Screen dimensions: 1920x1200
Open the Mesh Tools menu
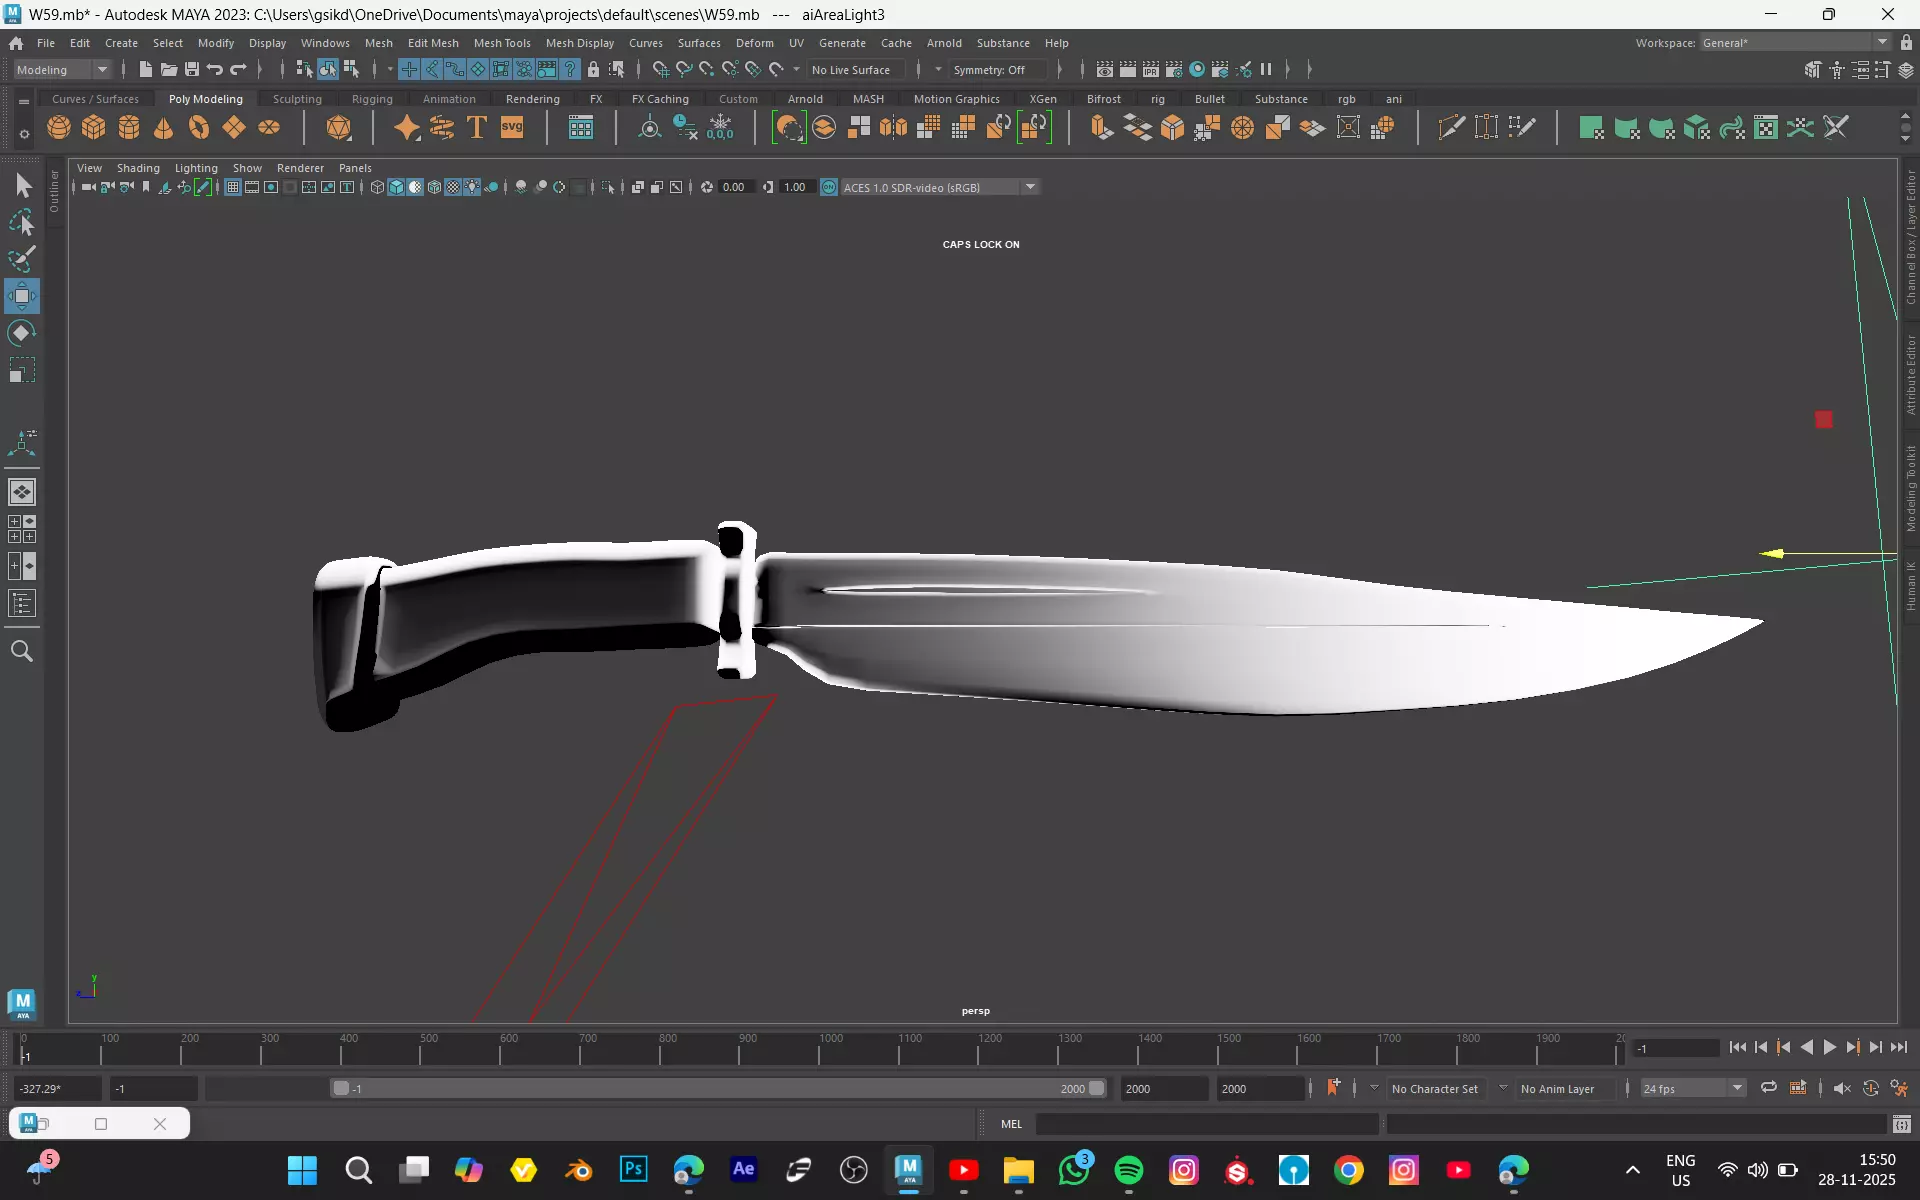tap(501, 43)
